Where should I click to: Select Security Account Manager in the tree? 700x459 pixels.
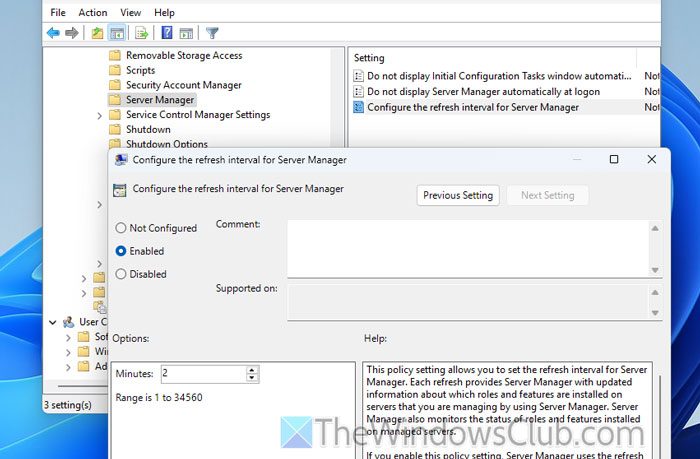(183, 85)
